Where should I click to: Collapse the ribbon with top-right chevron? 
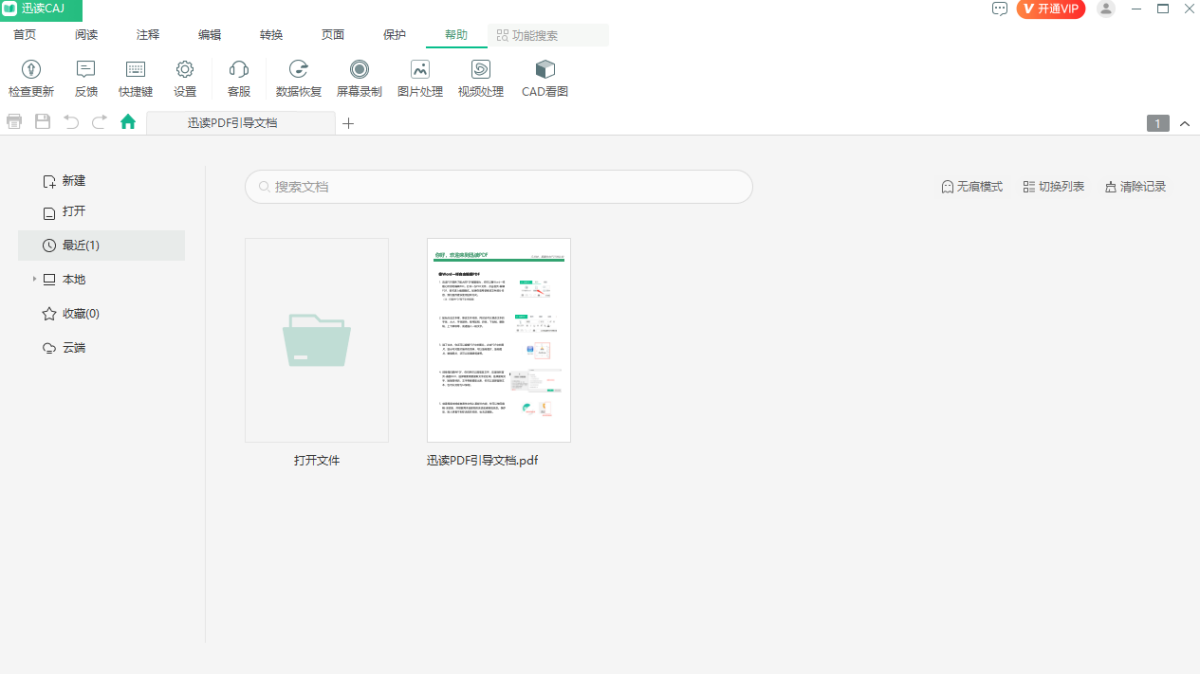click(1185, 123)
